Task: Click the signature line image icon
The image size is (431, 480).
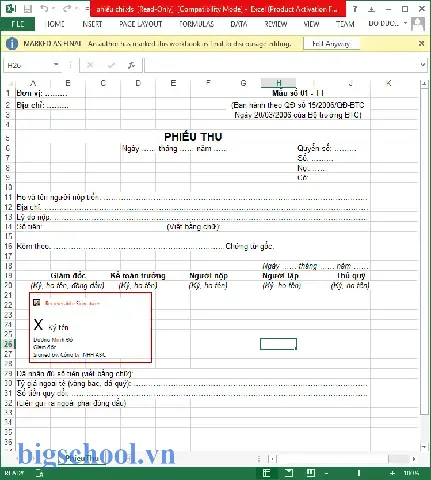Action: pyautogui.click(x=37, y=303)
